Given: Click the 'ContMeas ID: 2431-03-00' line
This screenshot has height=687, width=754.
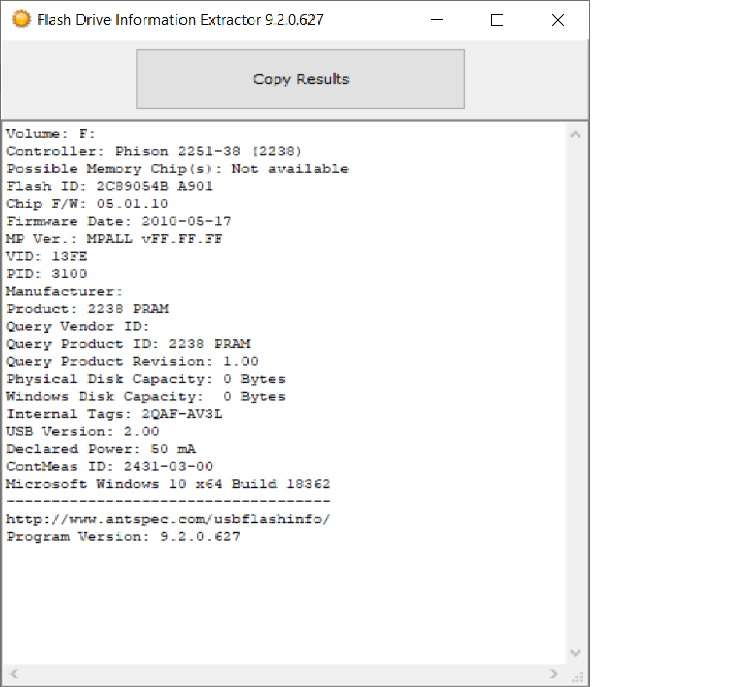Looking at the screenshot, I should tap(109, 466).
